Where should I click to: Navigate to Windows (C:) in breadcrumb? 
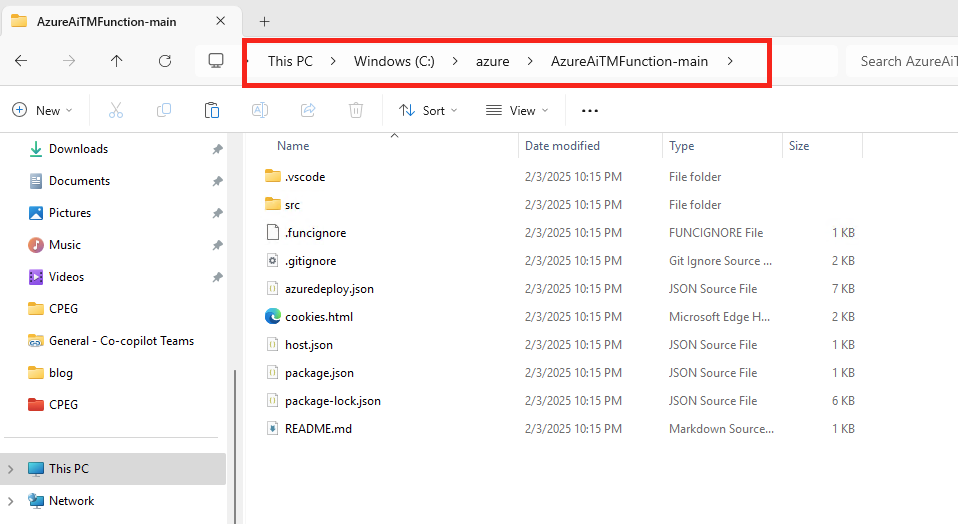(394, 61)
